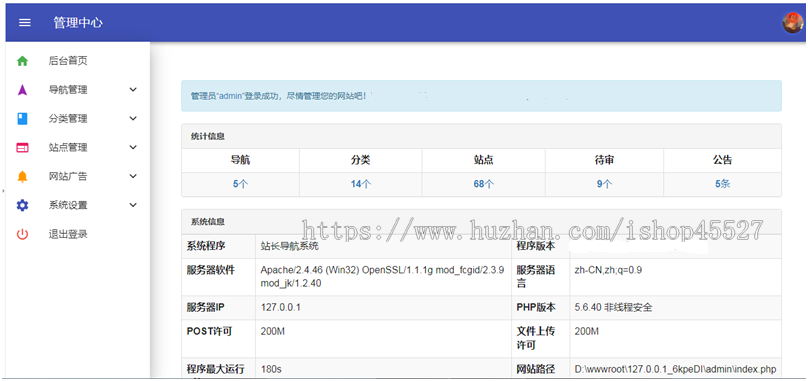The image size is (808, 381).
Task: Click the orange bell advertisement icon
Action: (22, 176)
